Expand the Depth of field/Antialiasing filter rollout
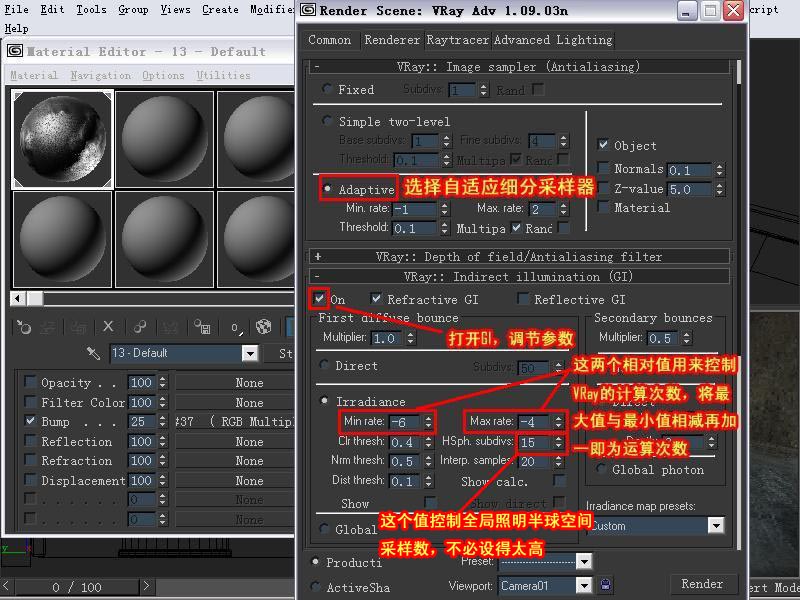The image size is (800, 600). [x=519, y=256]
